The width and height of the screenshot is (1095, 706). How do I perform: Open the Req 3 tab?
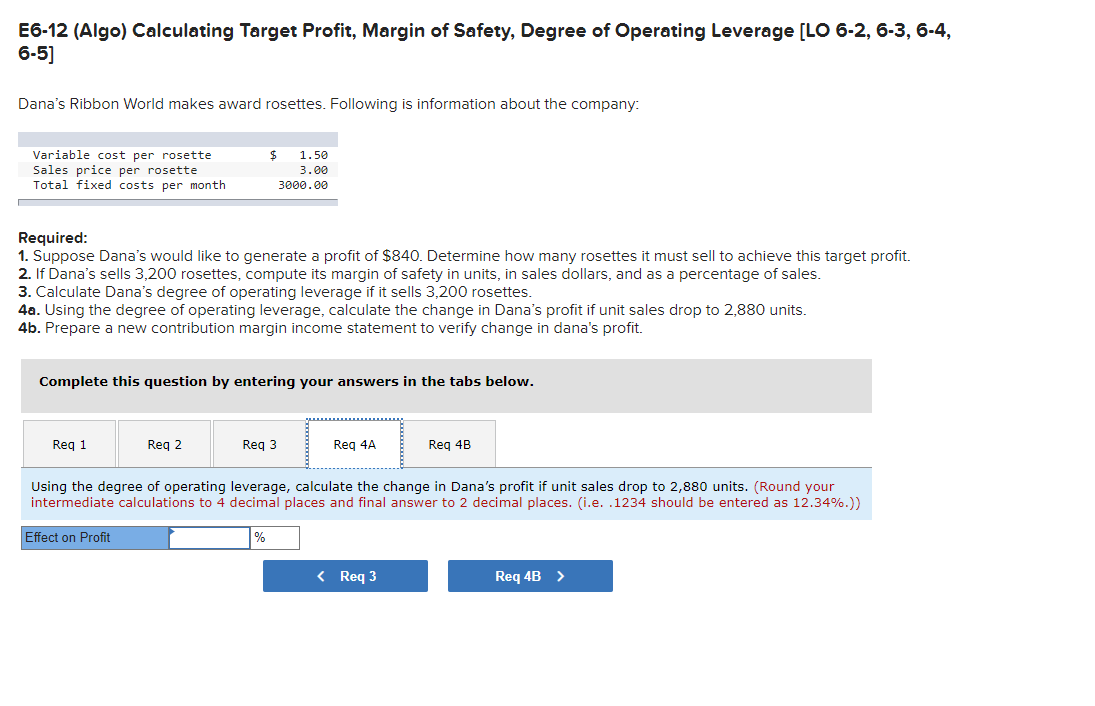pyautogui.click(x=258, y=444)
